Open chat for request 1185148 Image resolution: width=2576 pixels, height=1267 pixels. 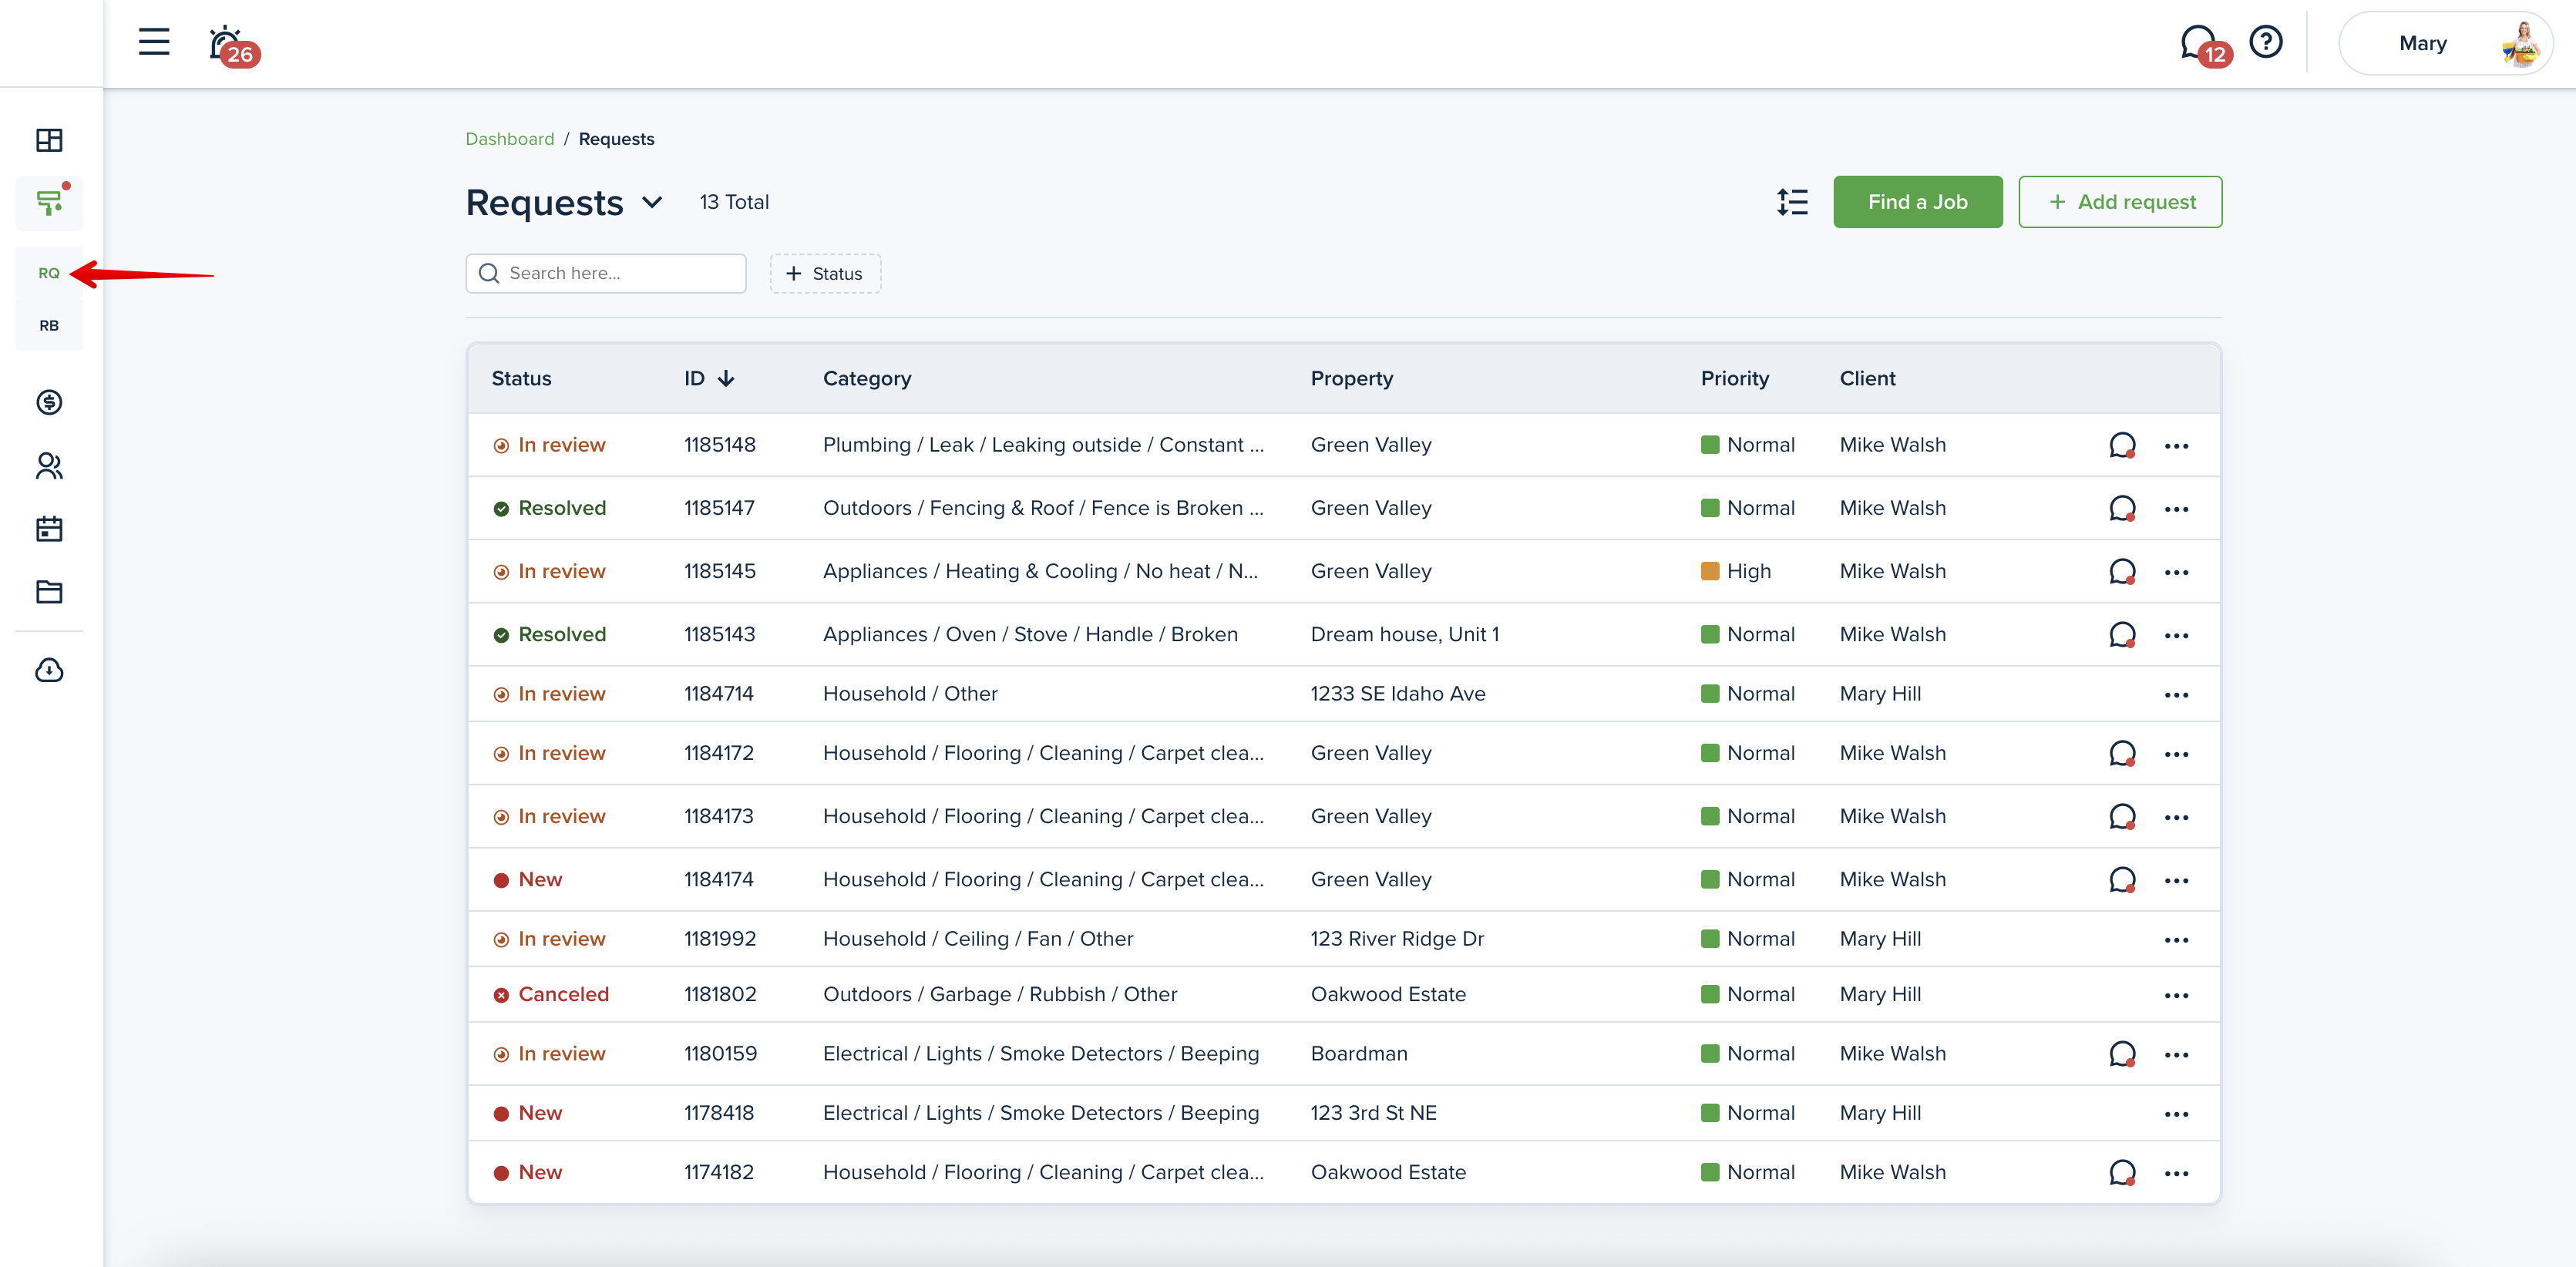click(2121, 445)
